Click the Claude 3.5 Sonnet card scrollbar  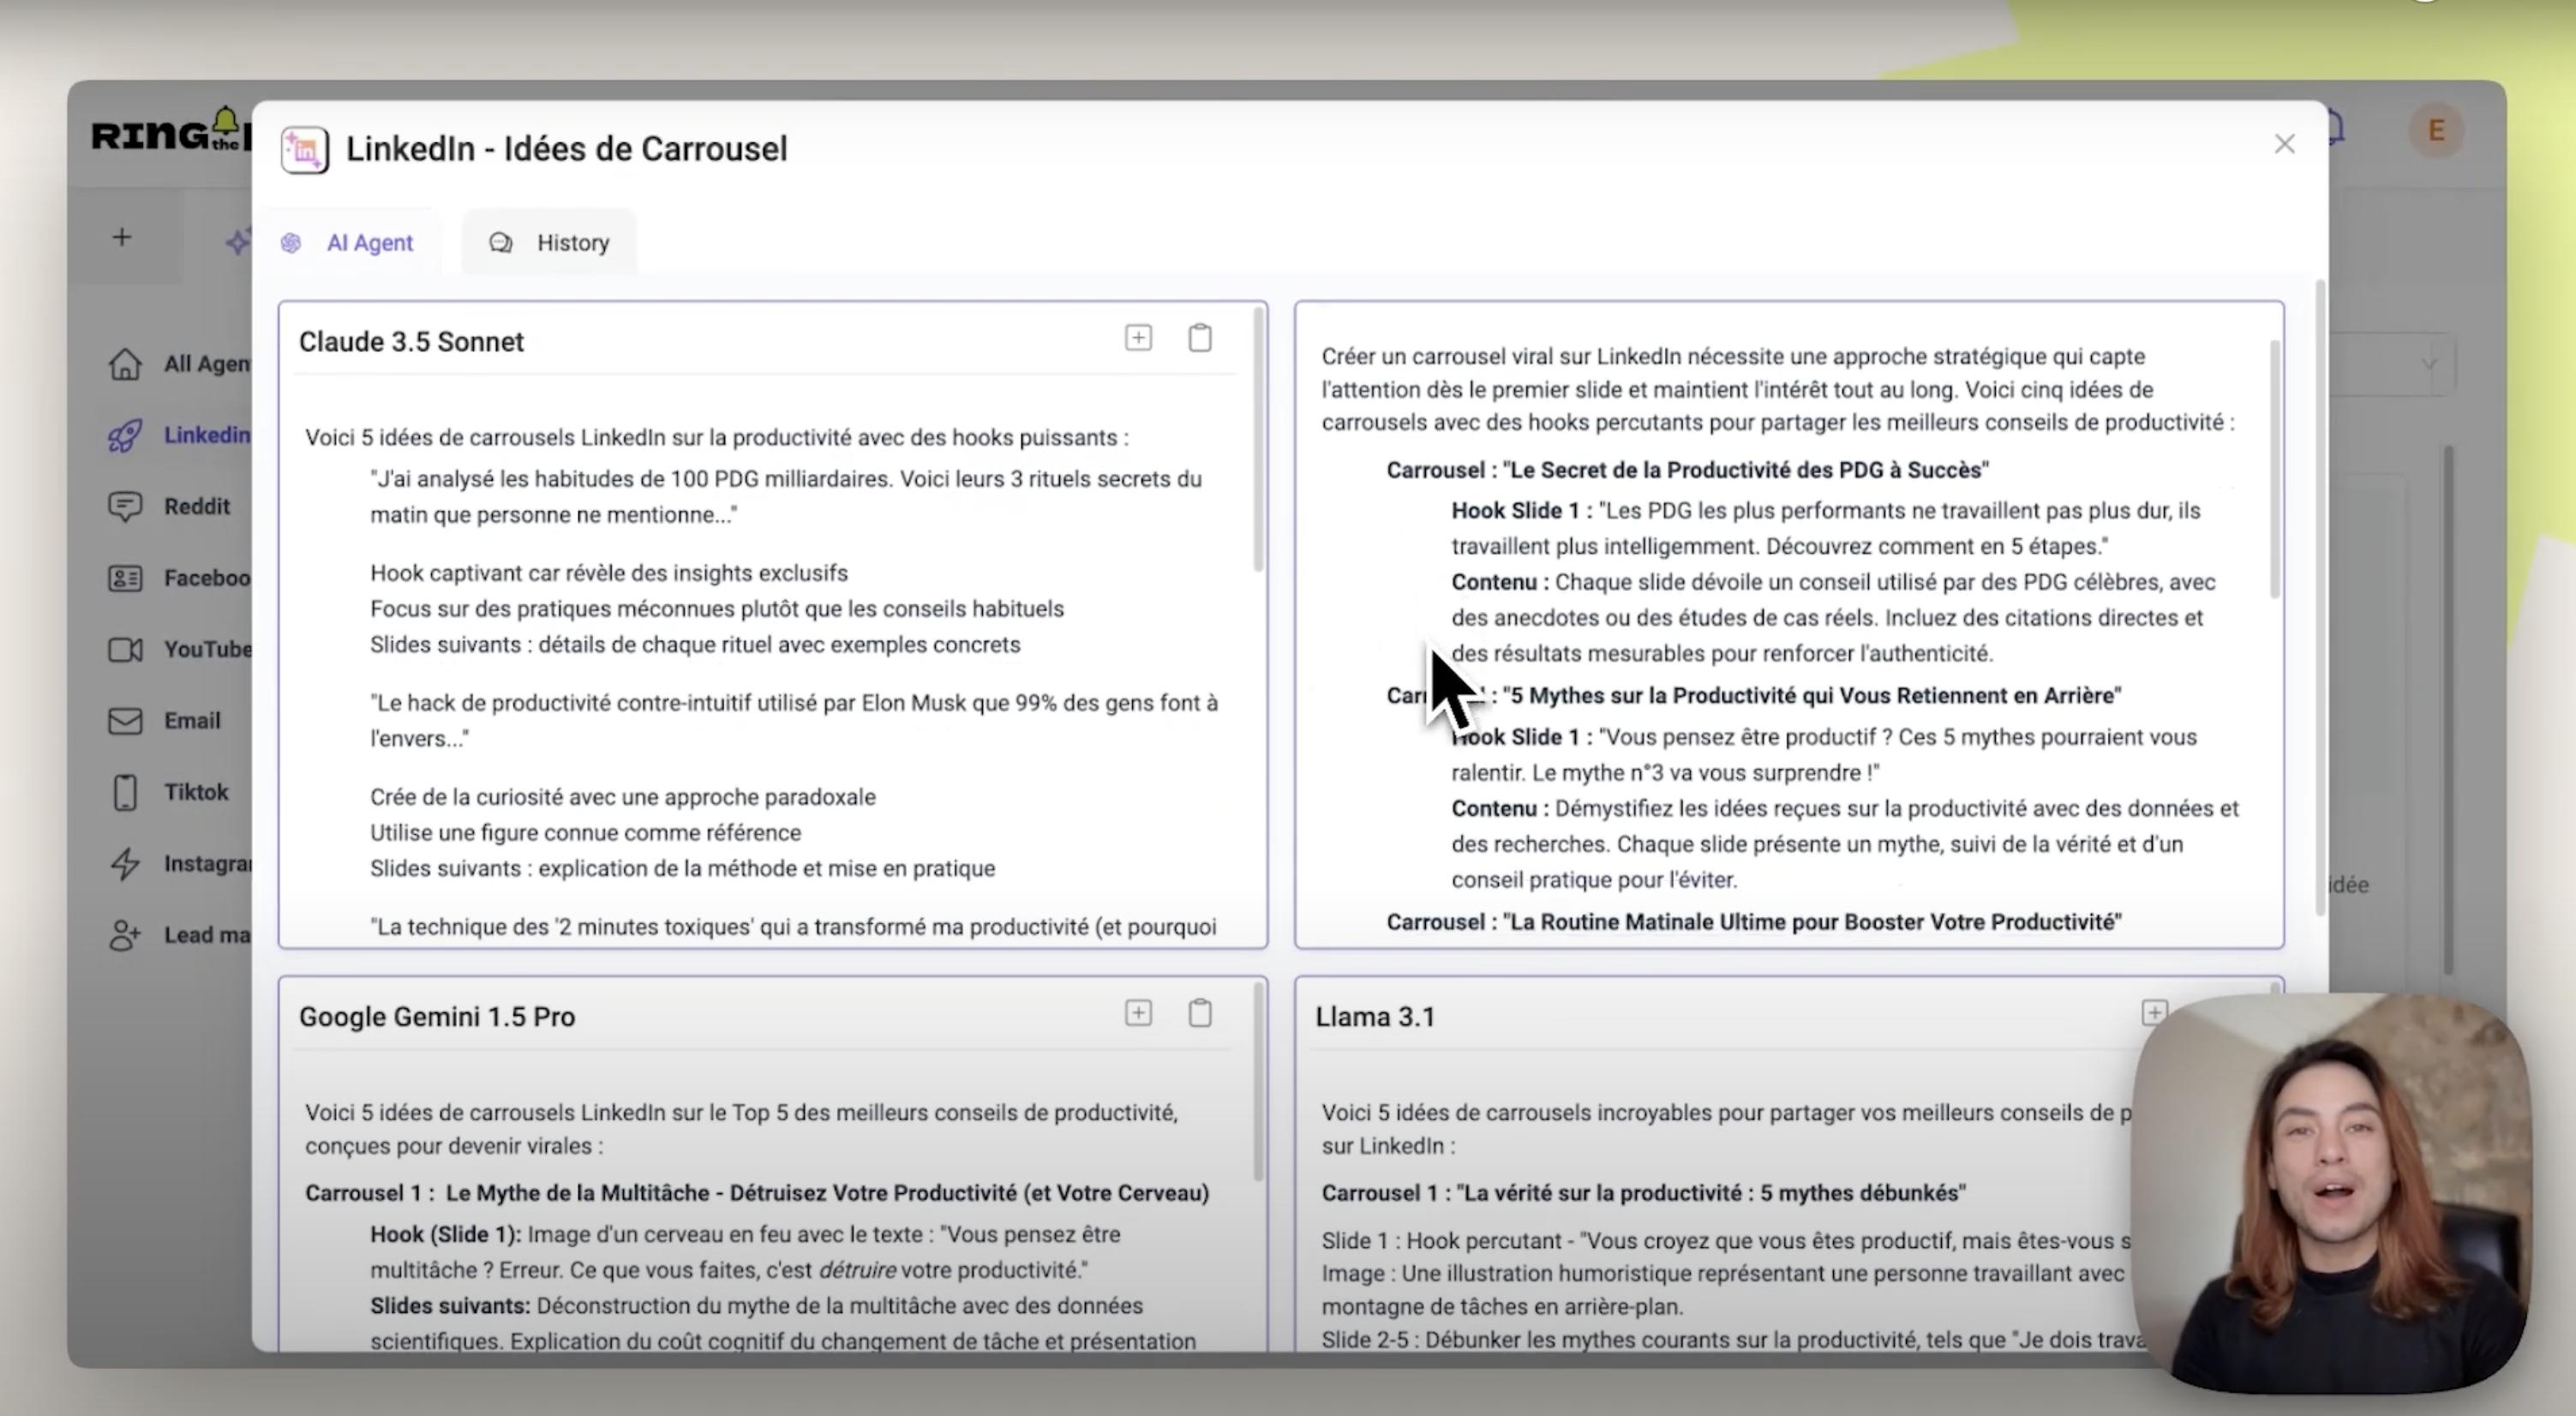pyautogui.click(x=1259, y=440)
